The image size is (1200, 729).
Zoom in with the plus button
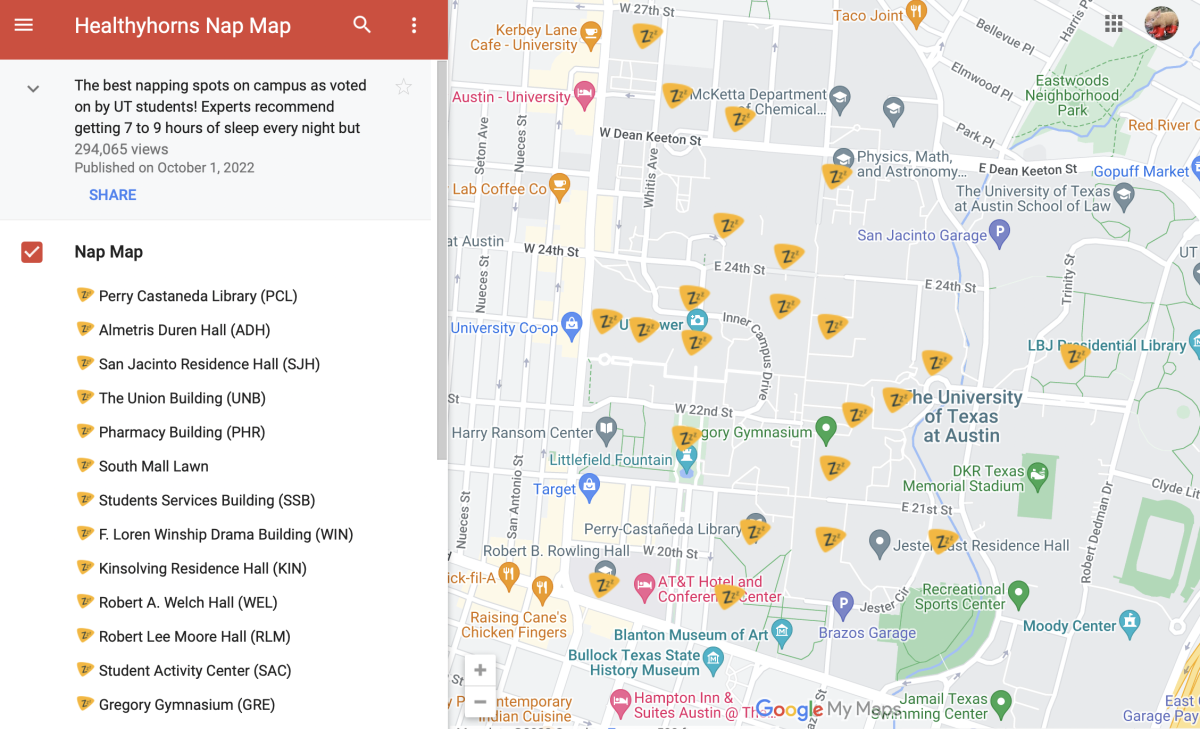pyautogui.click(x=480, y=671)
